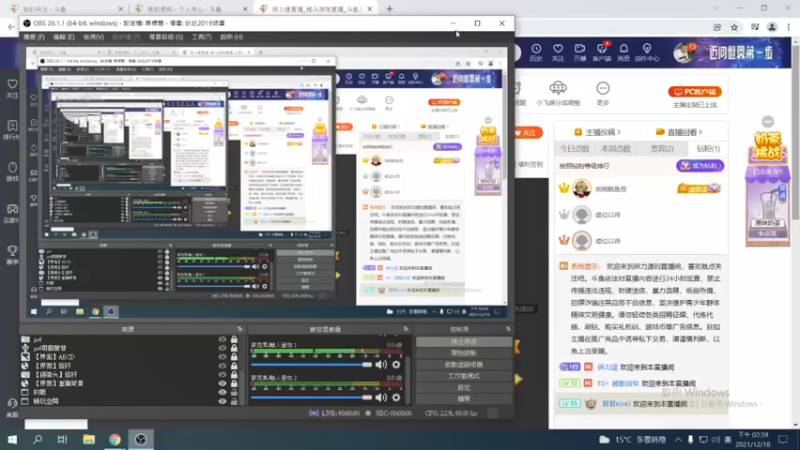Open the Windows Start menu
This screenshot has width=800, height=450.
point(12,439)
